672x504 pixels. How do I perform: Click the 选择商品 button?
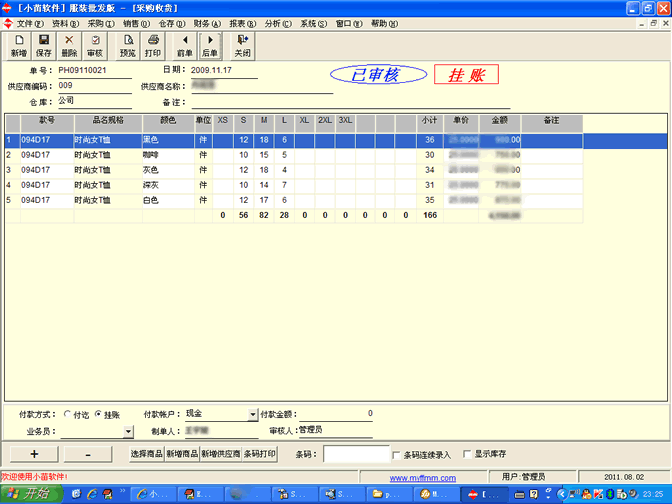pos(146,454)
